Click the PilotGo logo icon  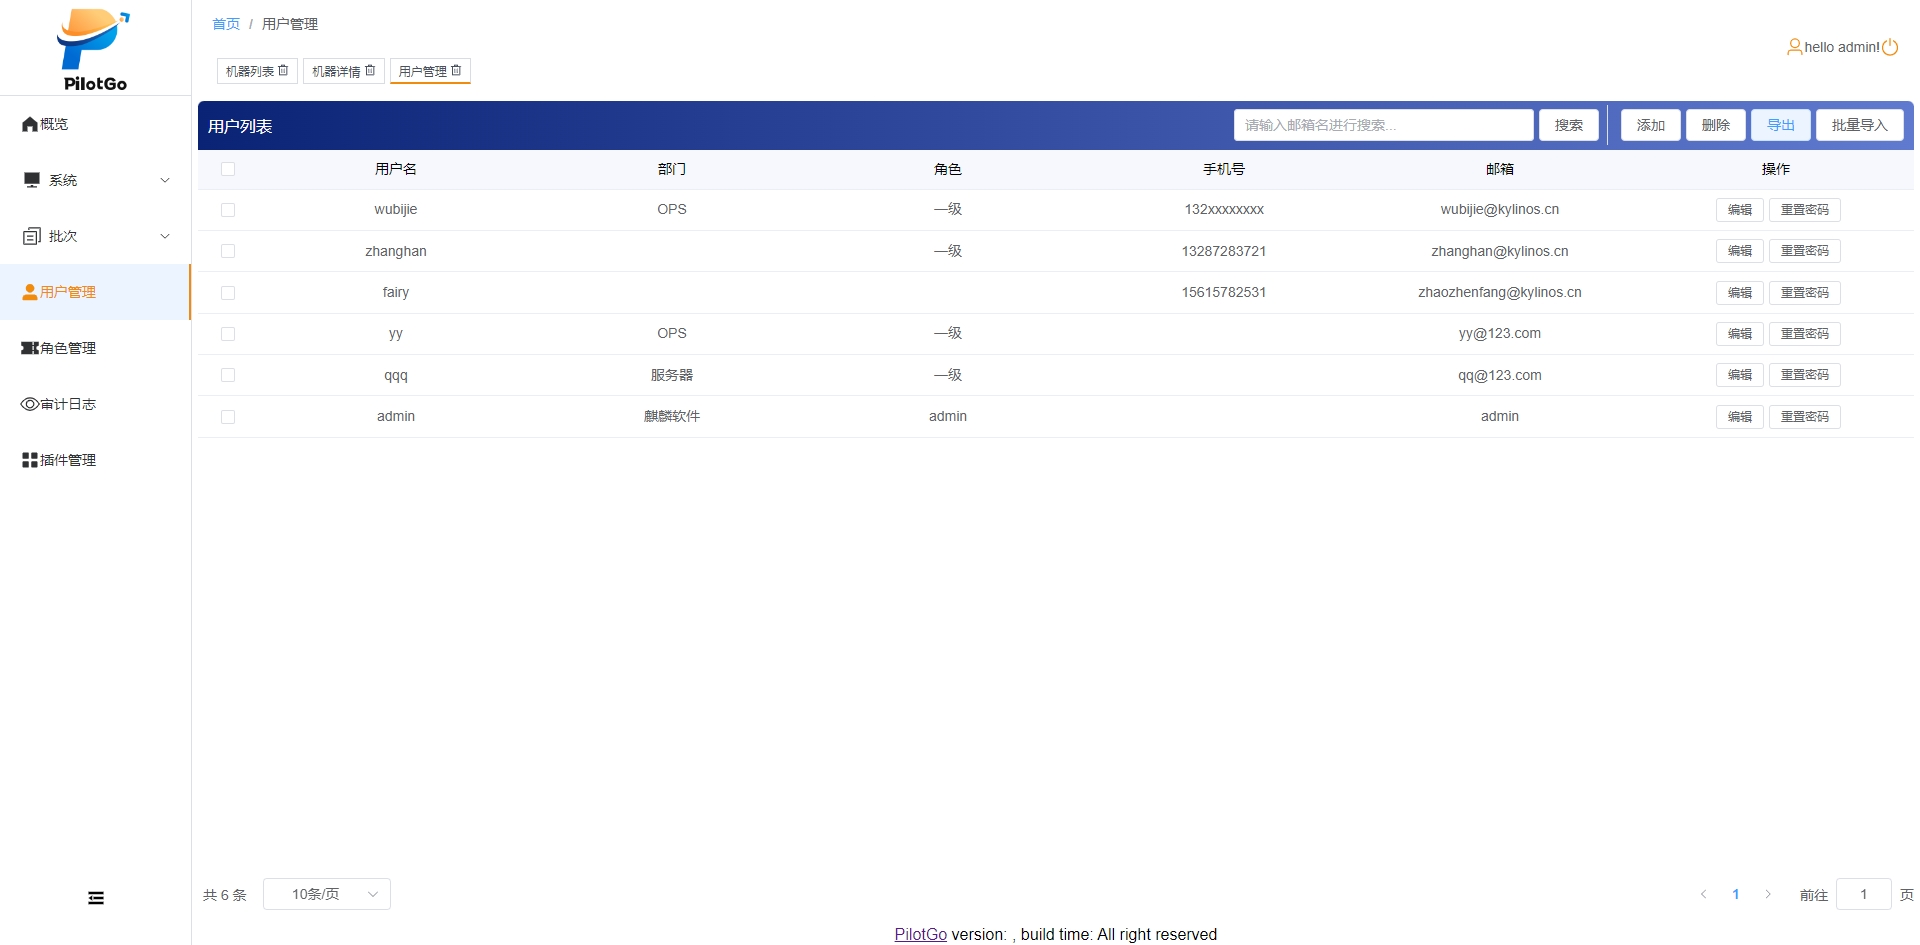click(94, 40)
